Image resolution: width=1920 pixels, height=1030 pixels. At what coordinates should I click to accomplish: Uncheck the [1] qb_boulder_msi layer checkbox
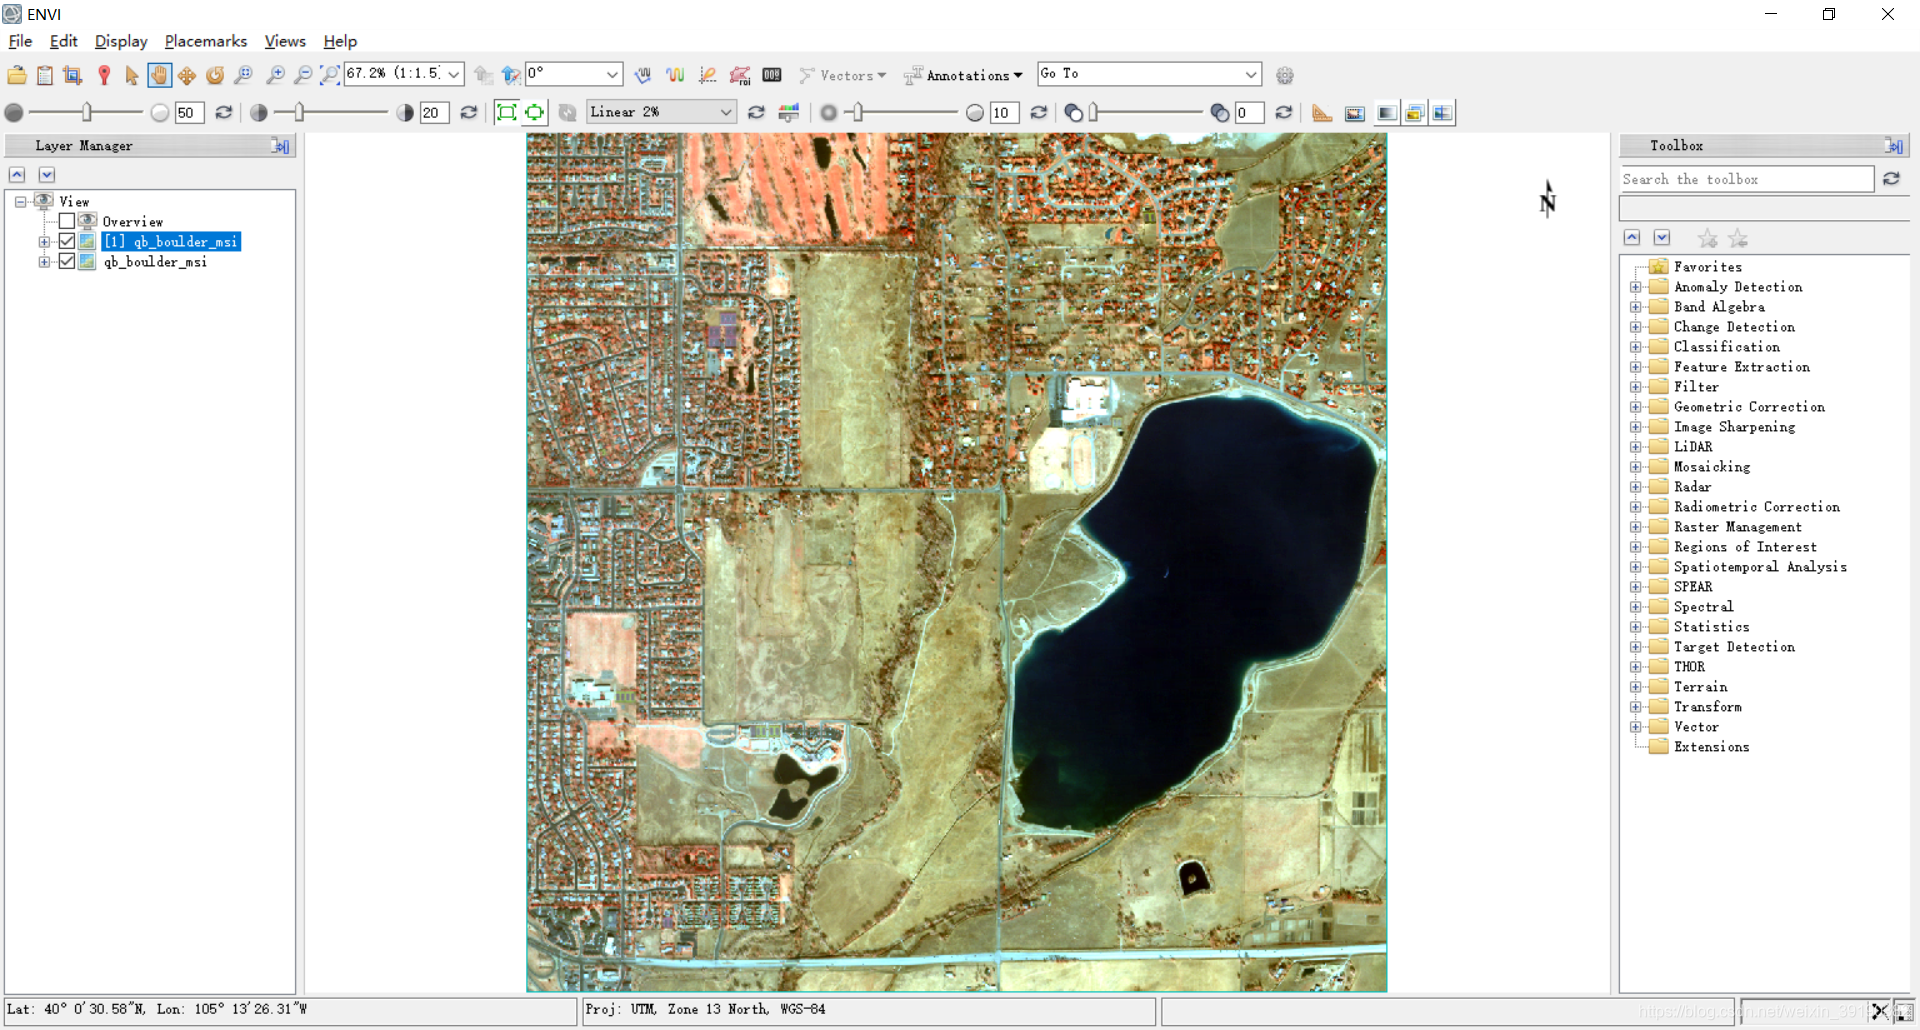67,241
